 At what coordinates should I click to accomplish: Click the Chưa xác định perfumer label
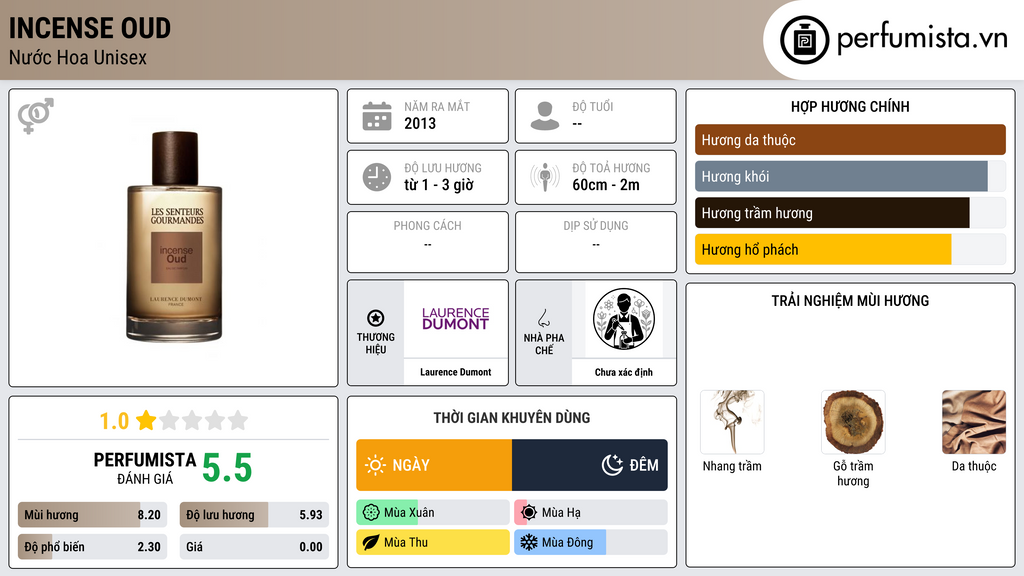[x=624, y=372]
